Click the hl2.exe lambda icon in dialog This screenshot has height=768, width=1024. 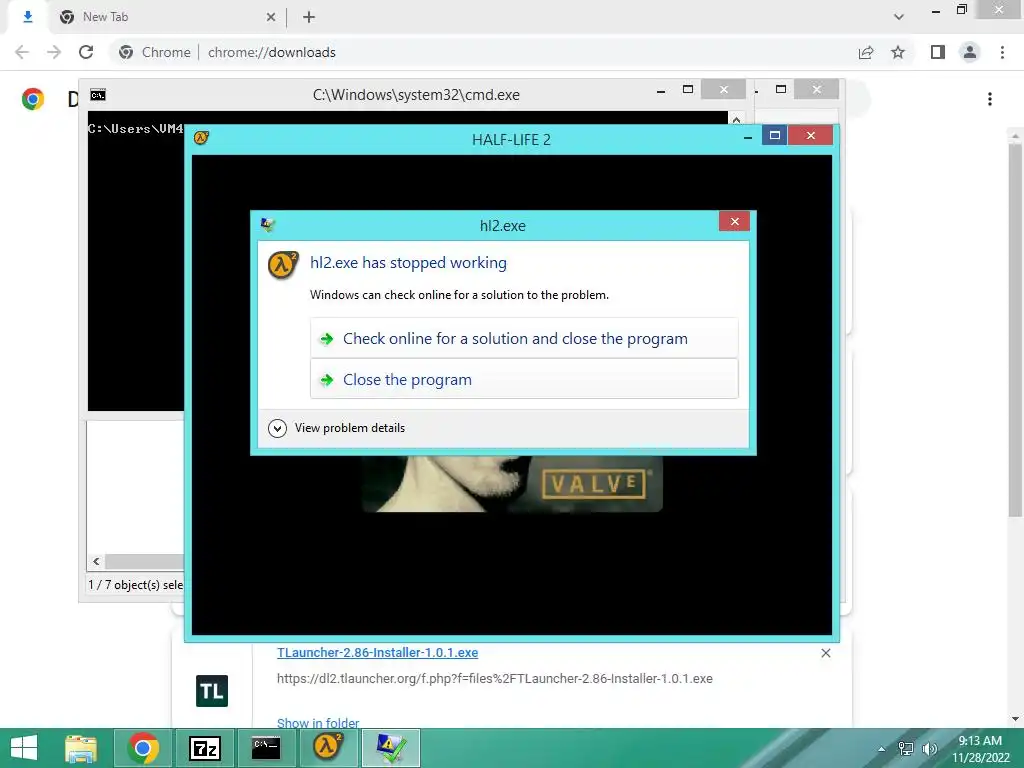pos(283,264)
